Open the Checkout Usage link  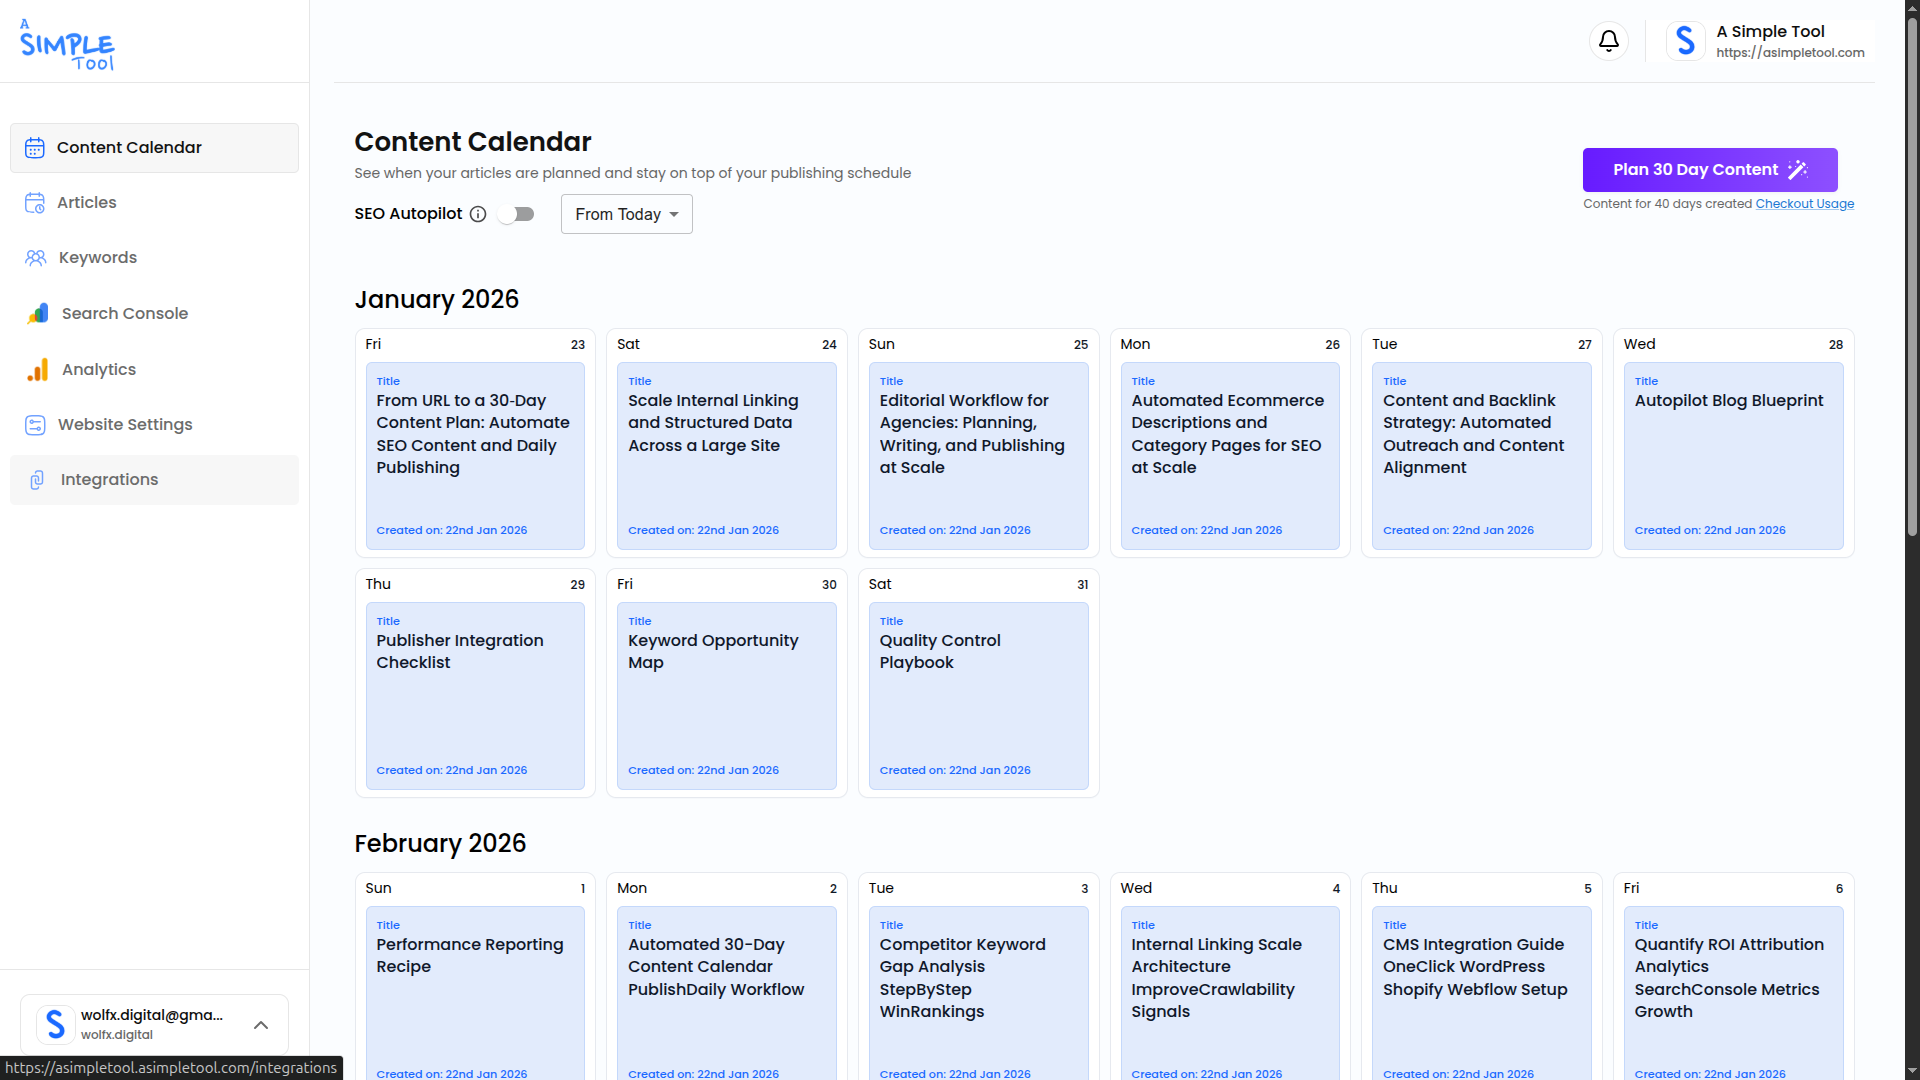(1805, 203)
